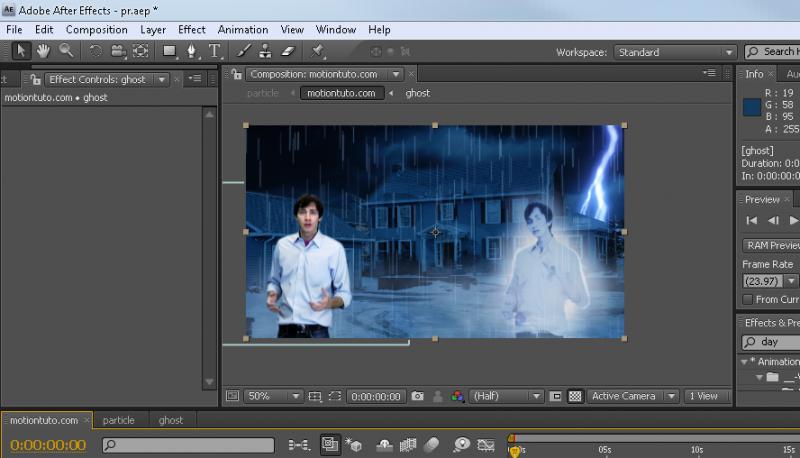This screenshot has width=800, height=458.
Task: Activate the Clone Stamp tool
Action: click(x=266, y=51)
